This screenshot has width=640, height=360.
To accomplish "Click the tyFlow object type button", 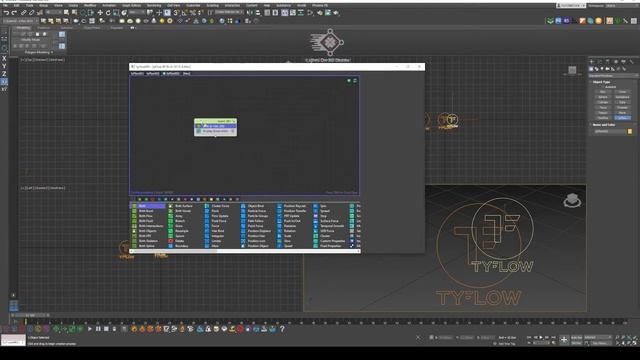I will [x=622, y=118].
